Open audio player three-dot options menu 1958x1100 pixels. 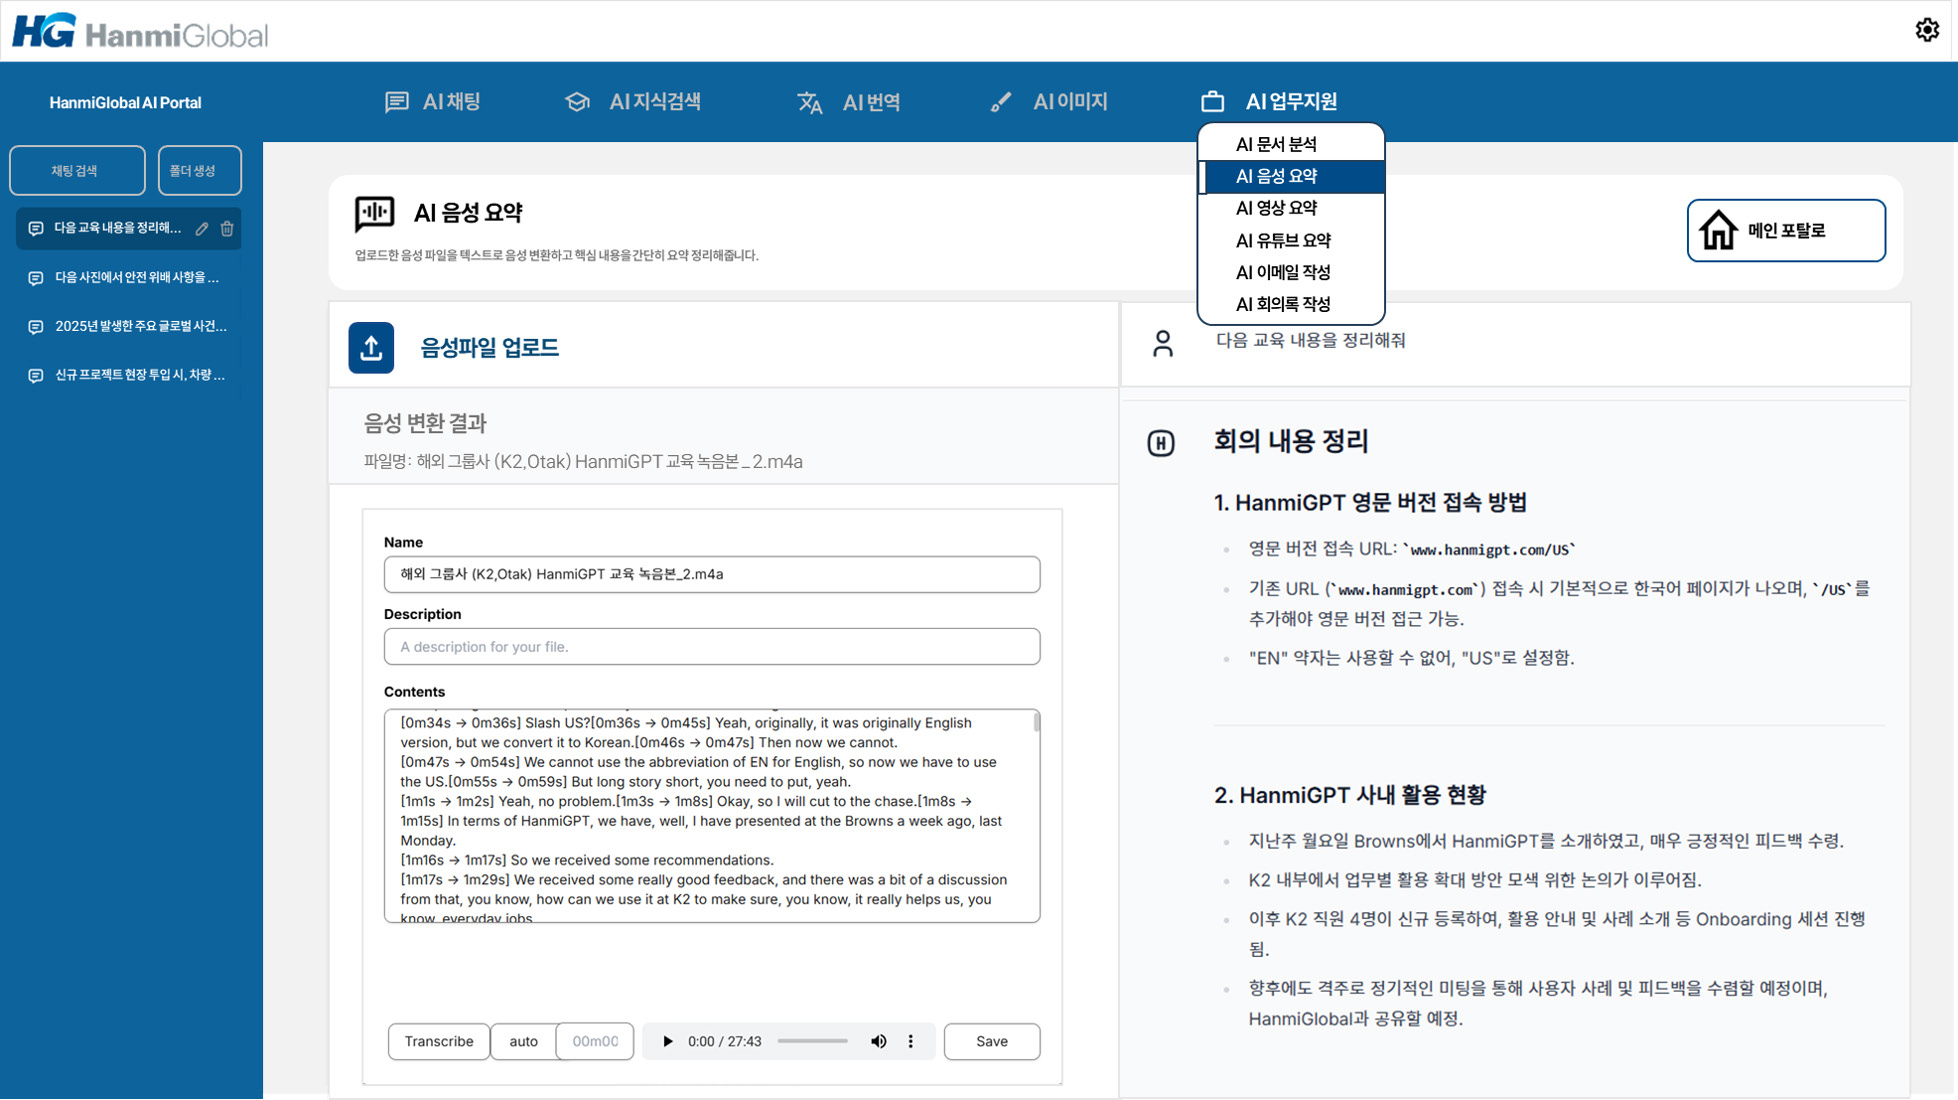(910, 1041)
